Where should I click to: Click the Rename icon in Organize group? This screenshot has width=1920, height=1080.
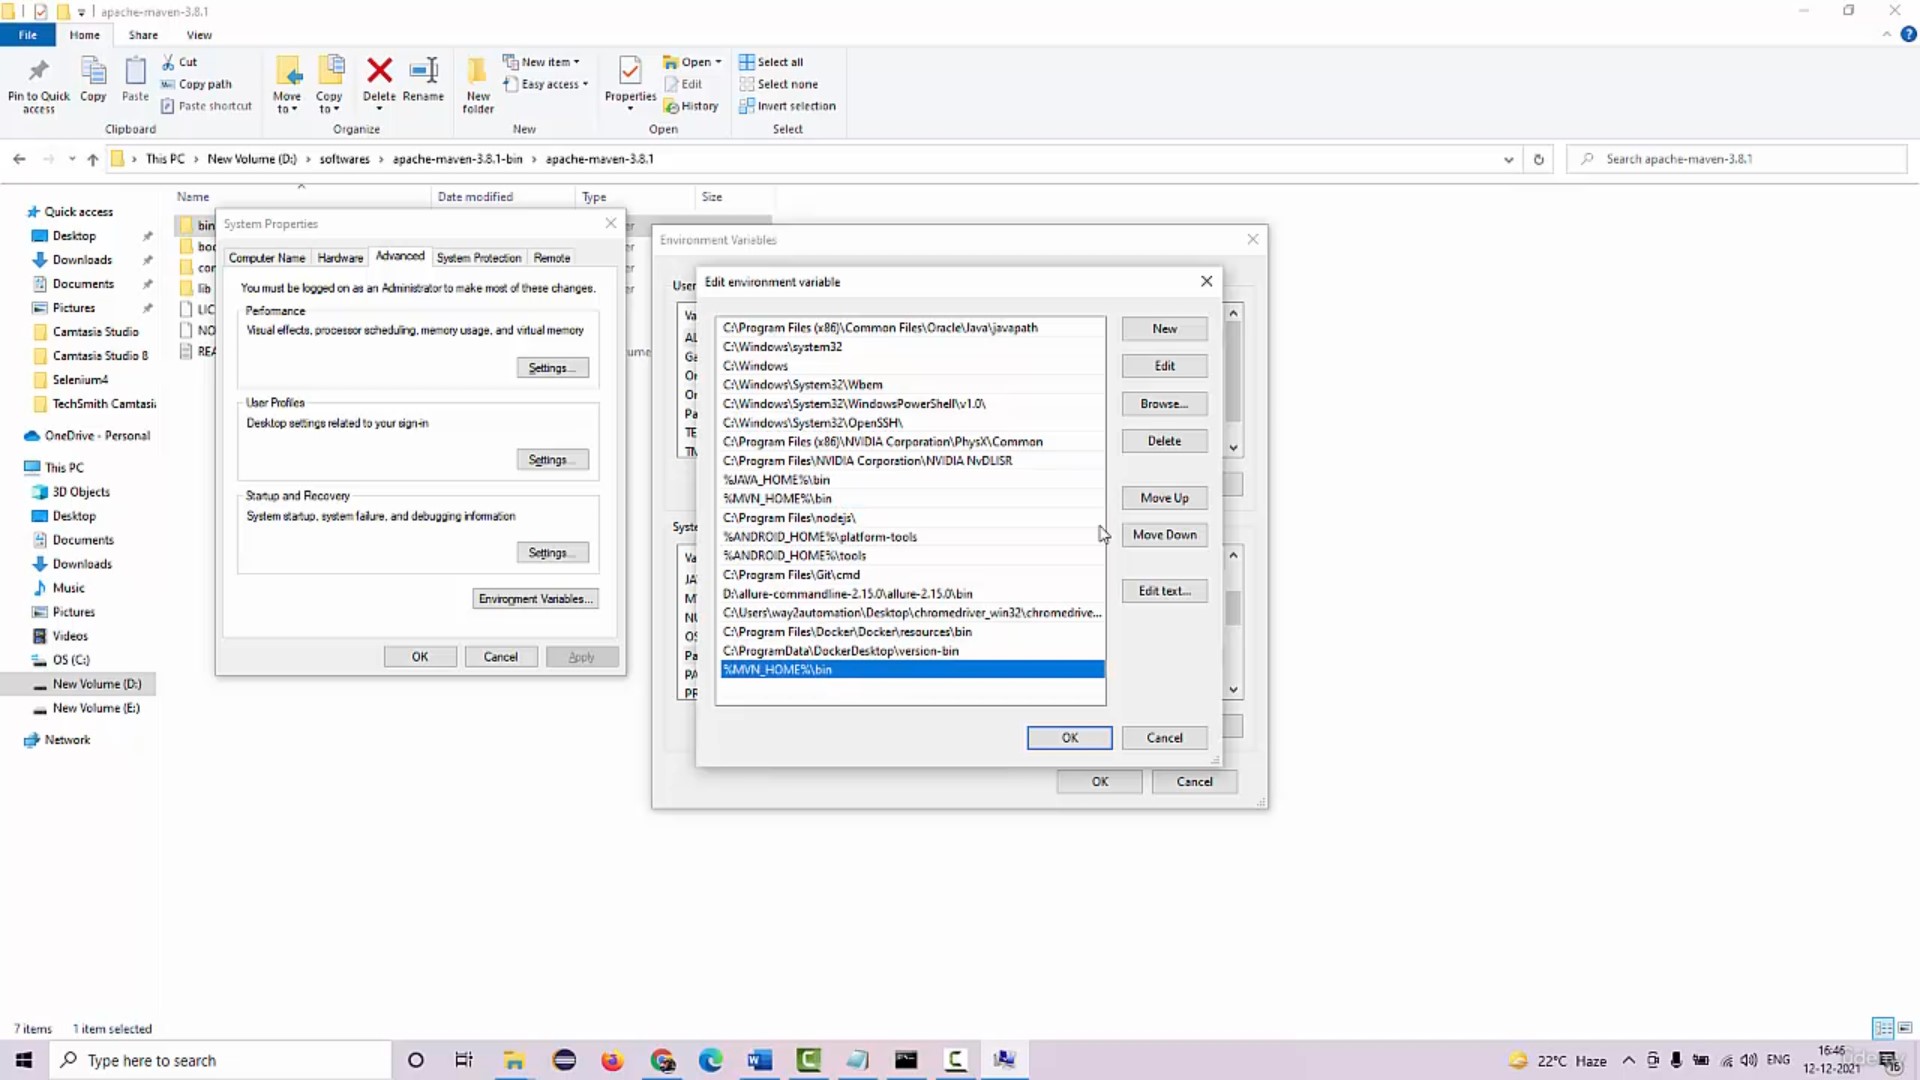tap(423, 71)
